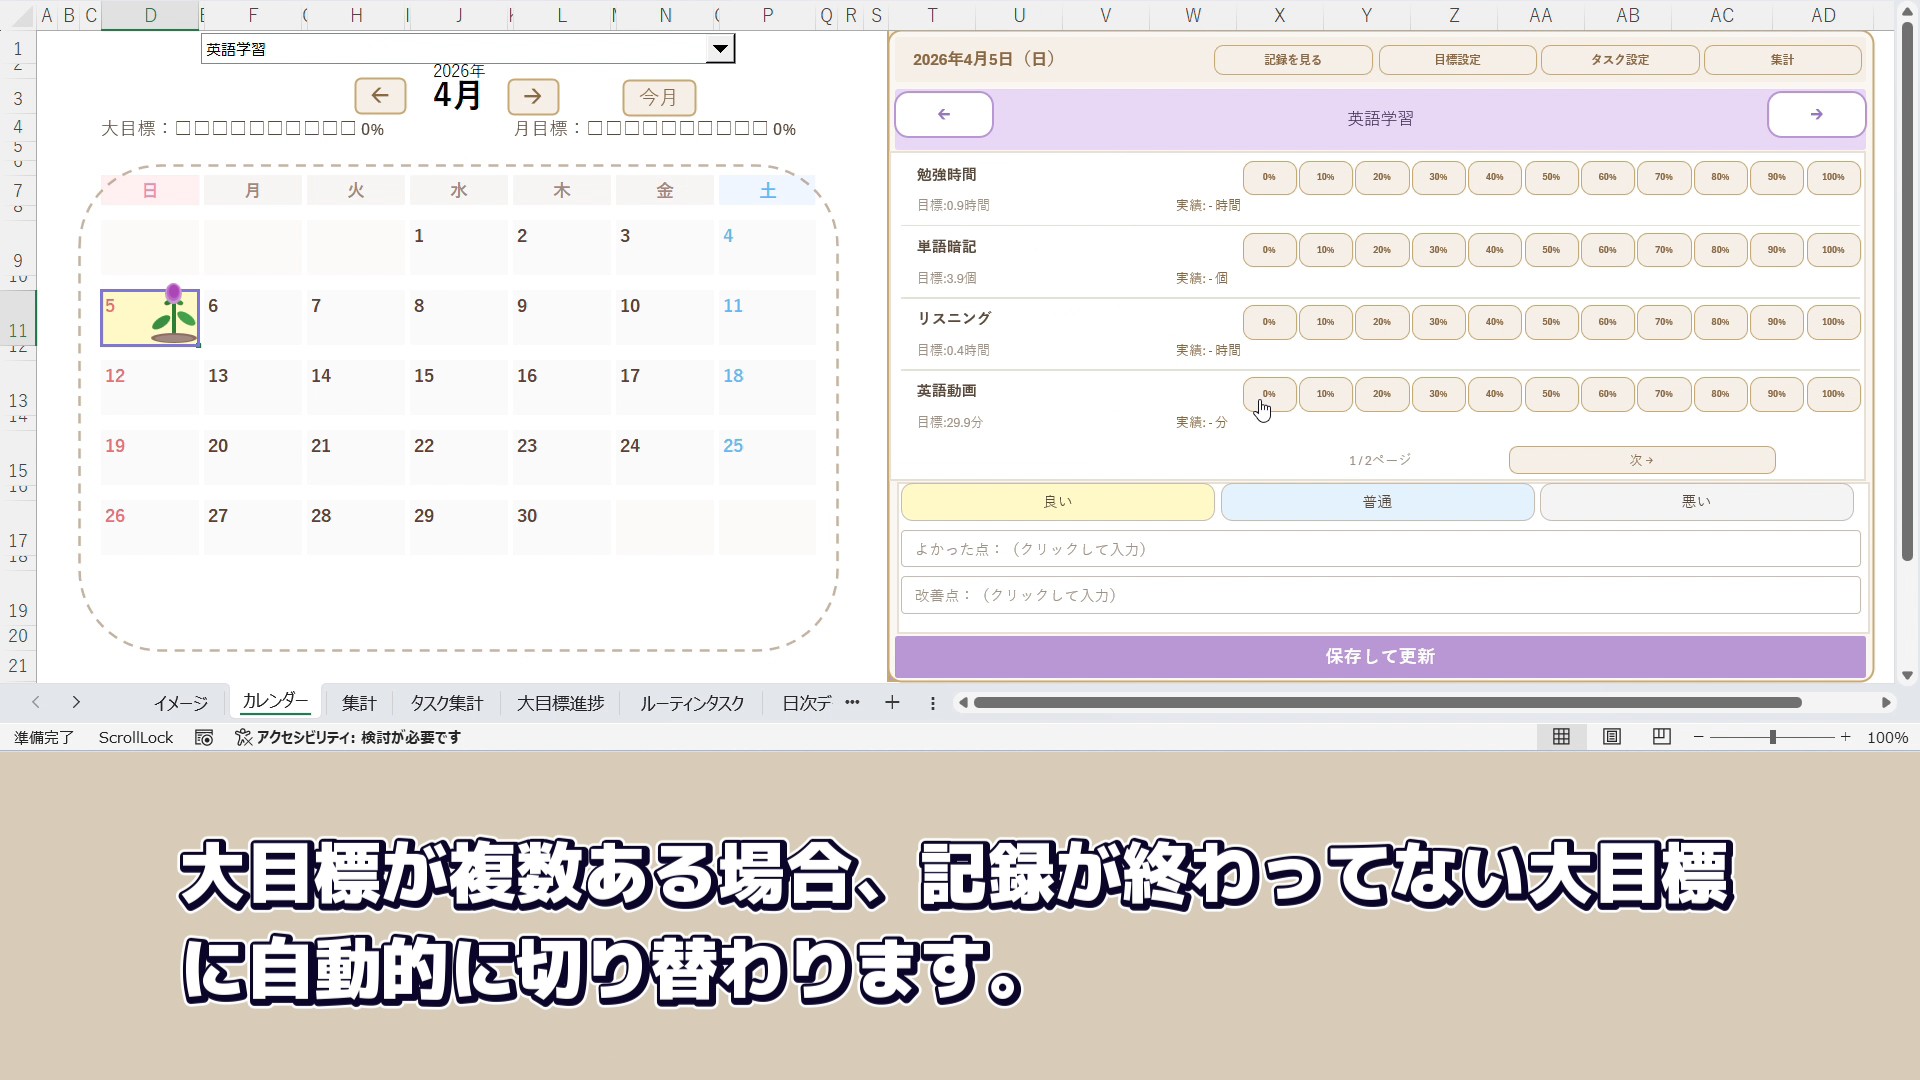Click right arrow beside 英語学習 header
Viewport: 1920px width, 1080px height.
[x=1815, y=115]
